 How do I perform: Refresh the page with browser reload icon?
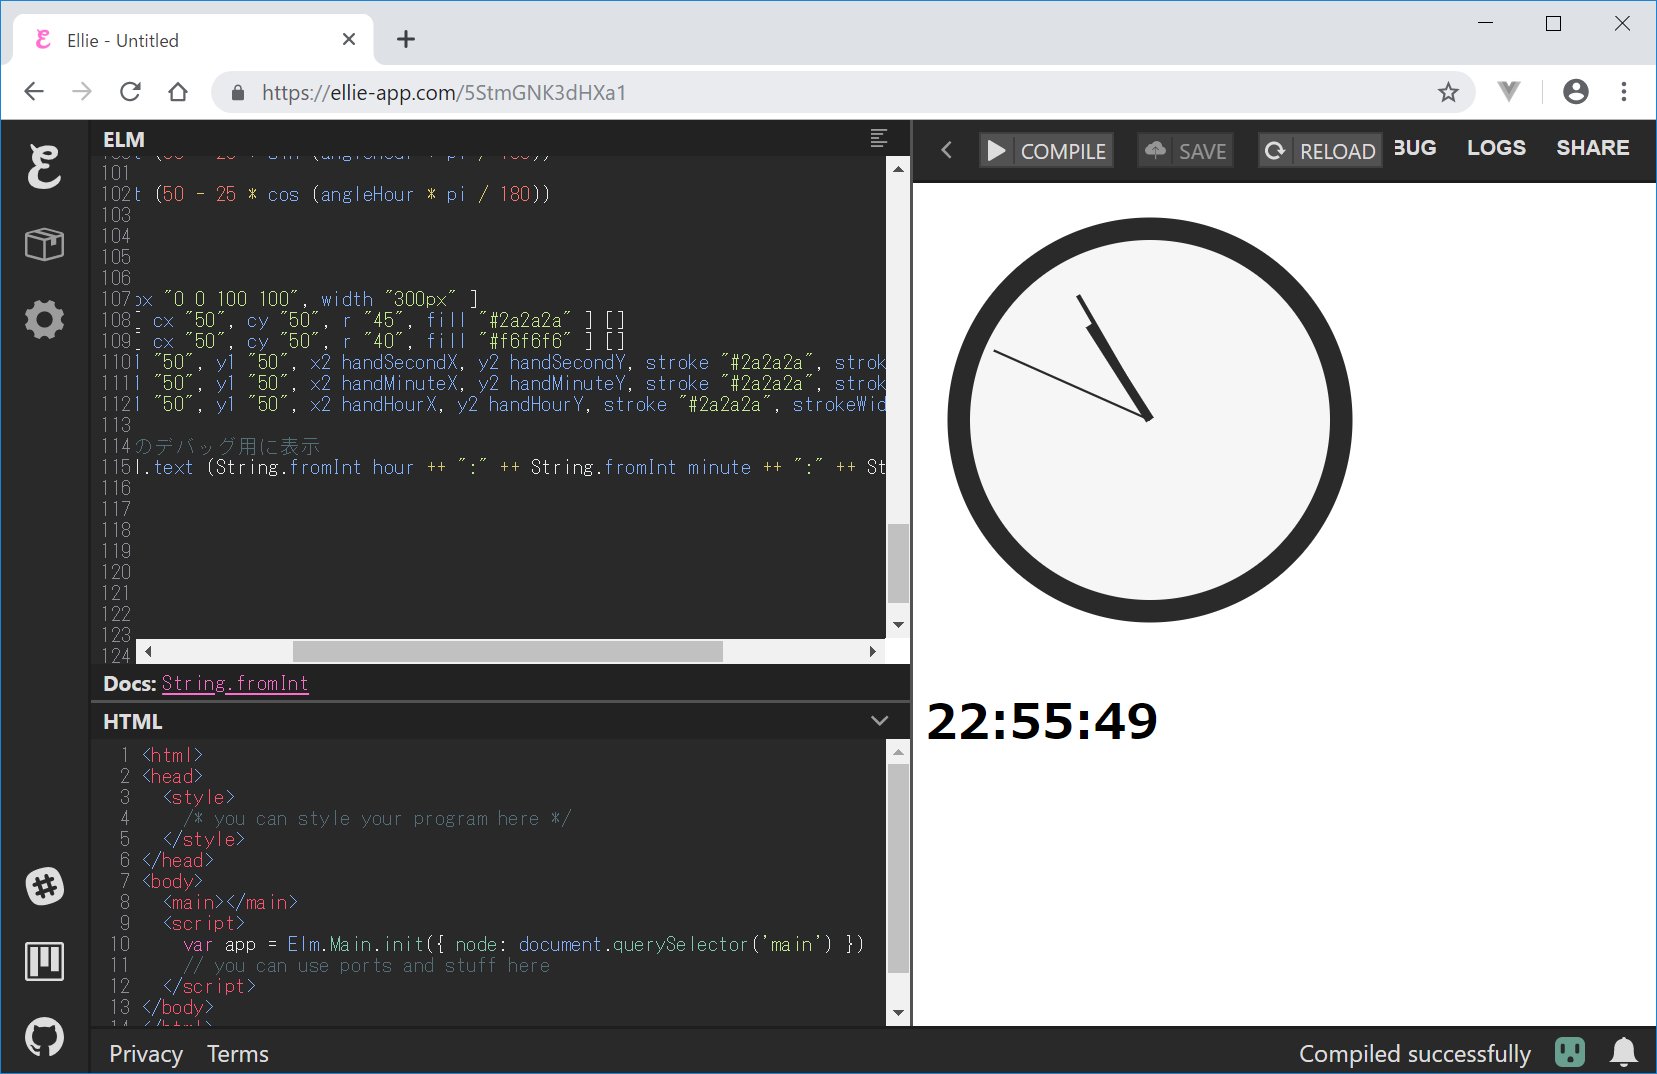(130, 92)
